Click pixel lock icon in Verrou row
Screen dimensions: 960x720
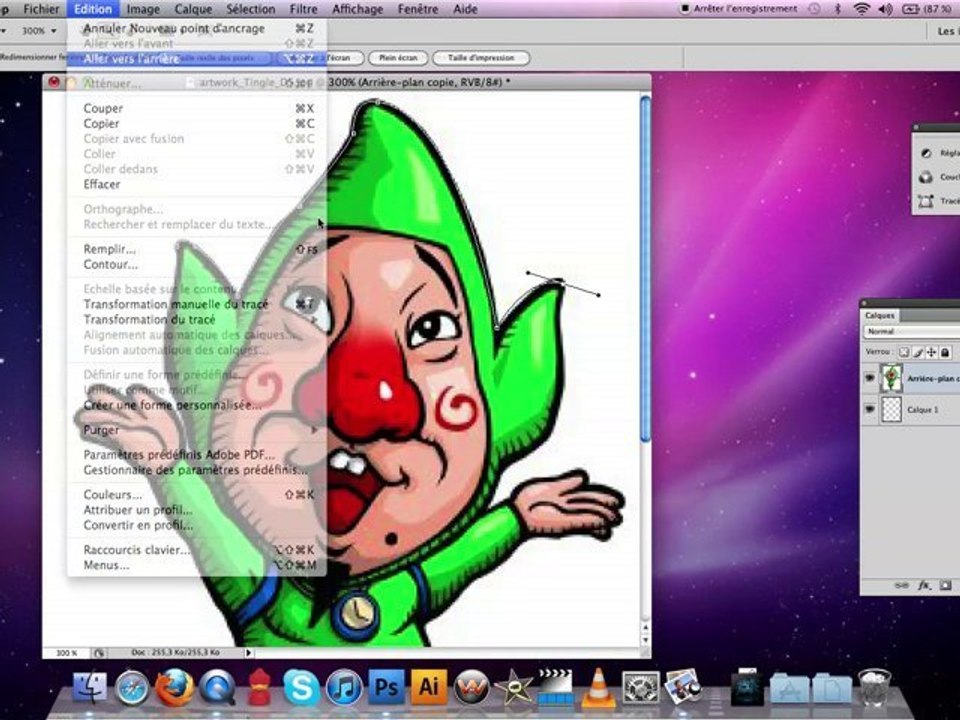(x=904, y=352)
